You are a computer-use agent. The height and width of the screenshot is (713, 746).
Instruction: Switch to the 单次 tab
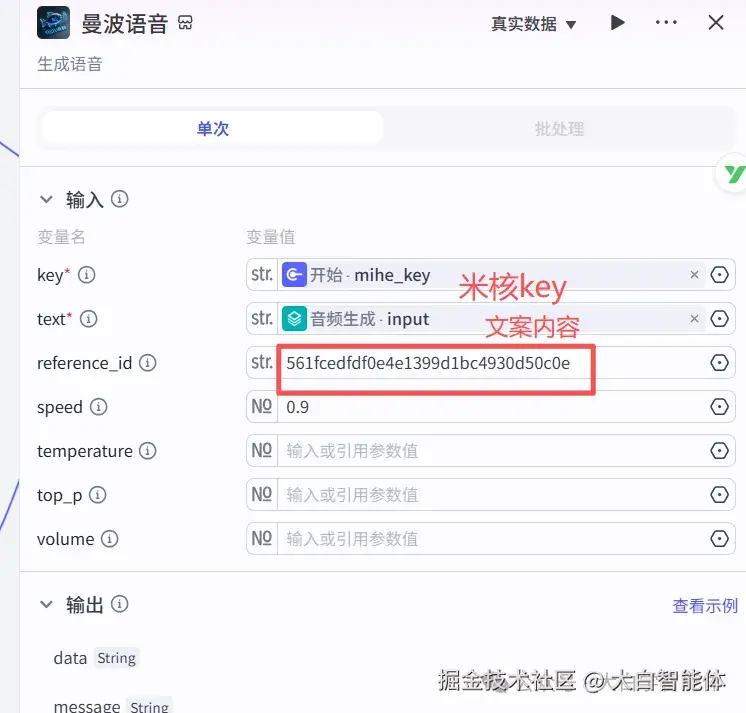click(212, 128)
